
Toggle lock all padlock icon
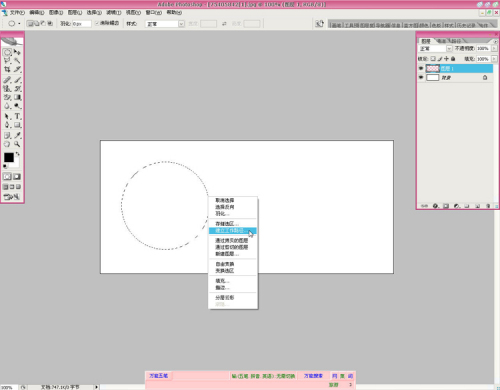[453, 59]
